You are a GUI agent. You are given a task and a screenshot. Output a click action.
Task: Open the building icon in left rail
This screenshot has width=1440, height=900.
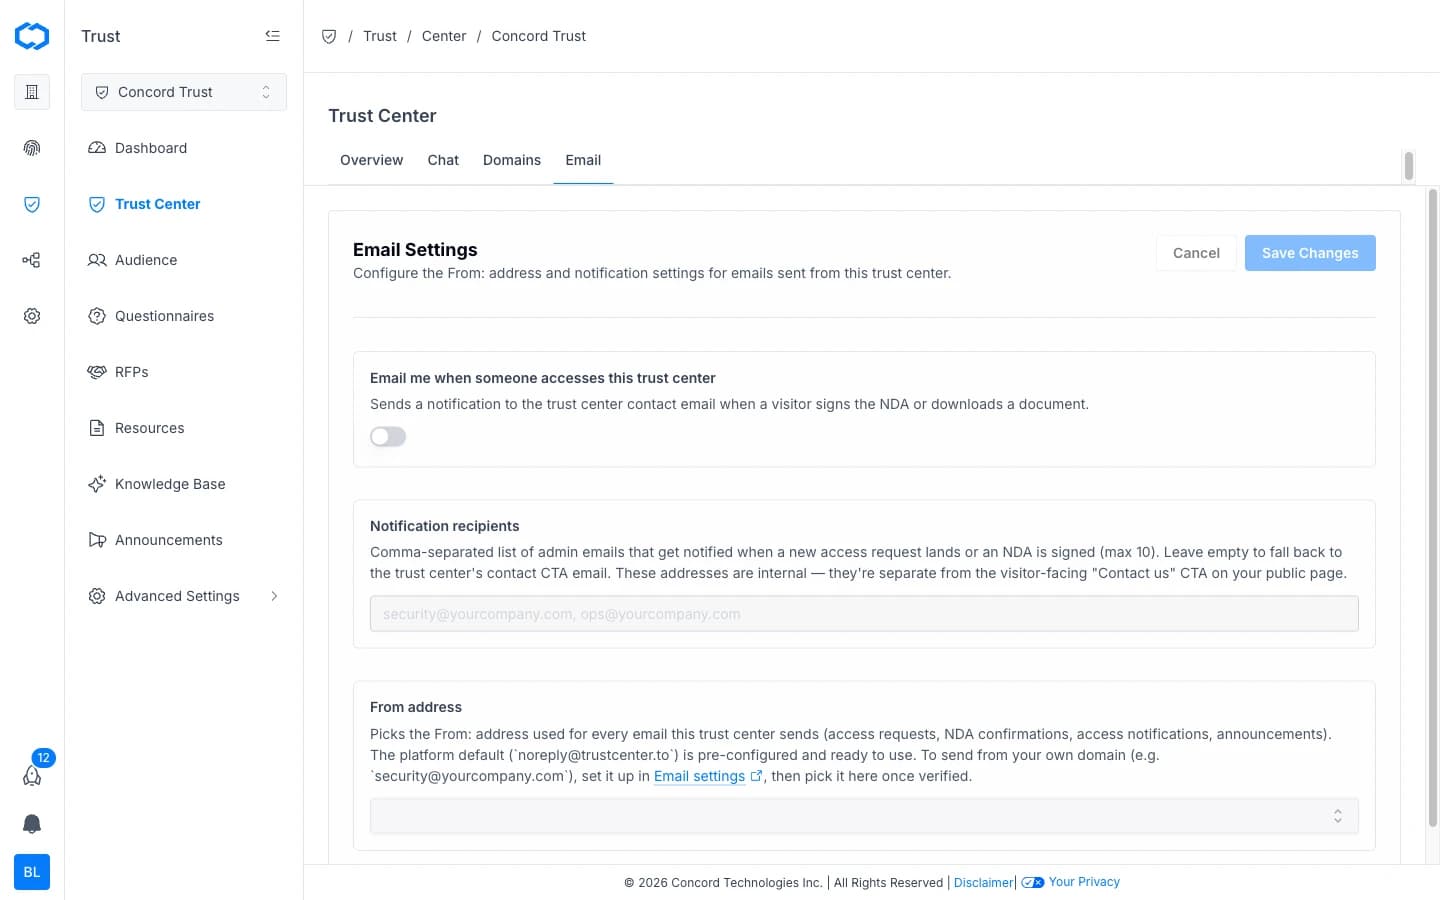(32, 92)
